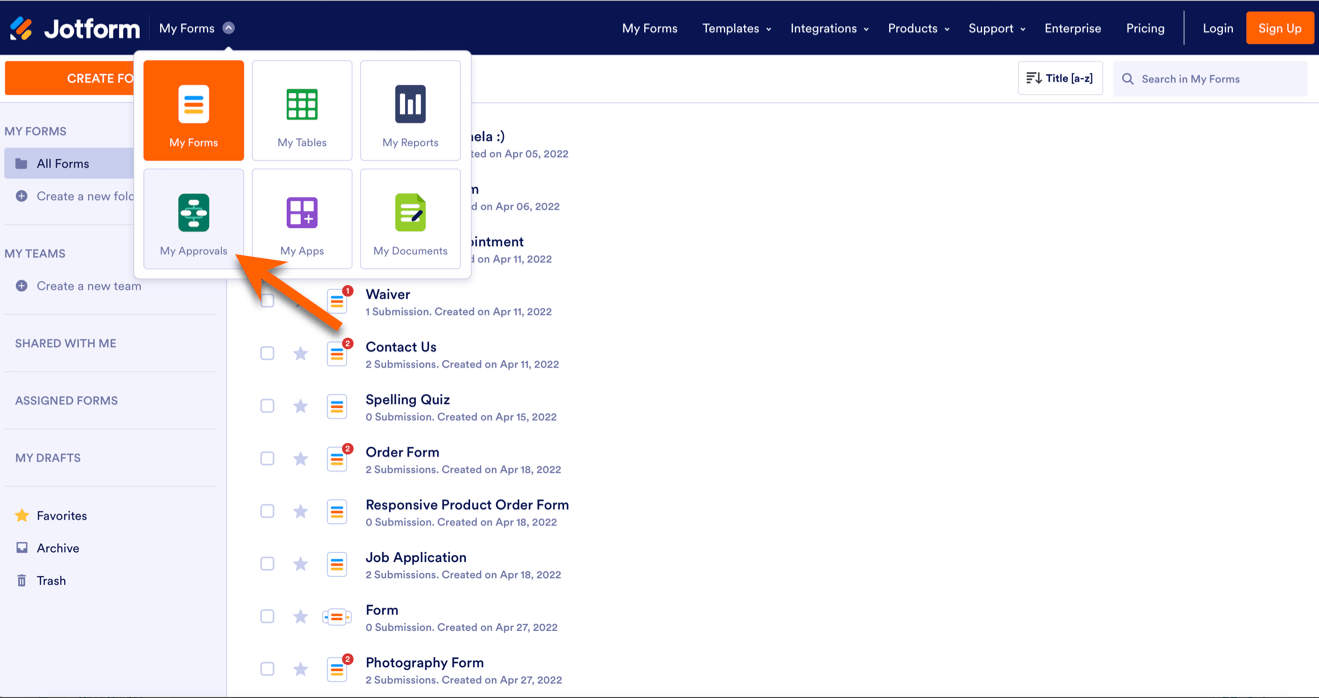The width and height of the screenshot is (1319, 698).
Task: Open the Waiver form title
Action: point(388,294)
